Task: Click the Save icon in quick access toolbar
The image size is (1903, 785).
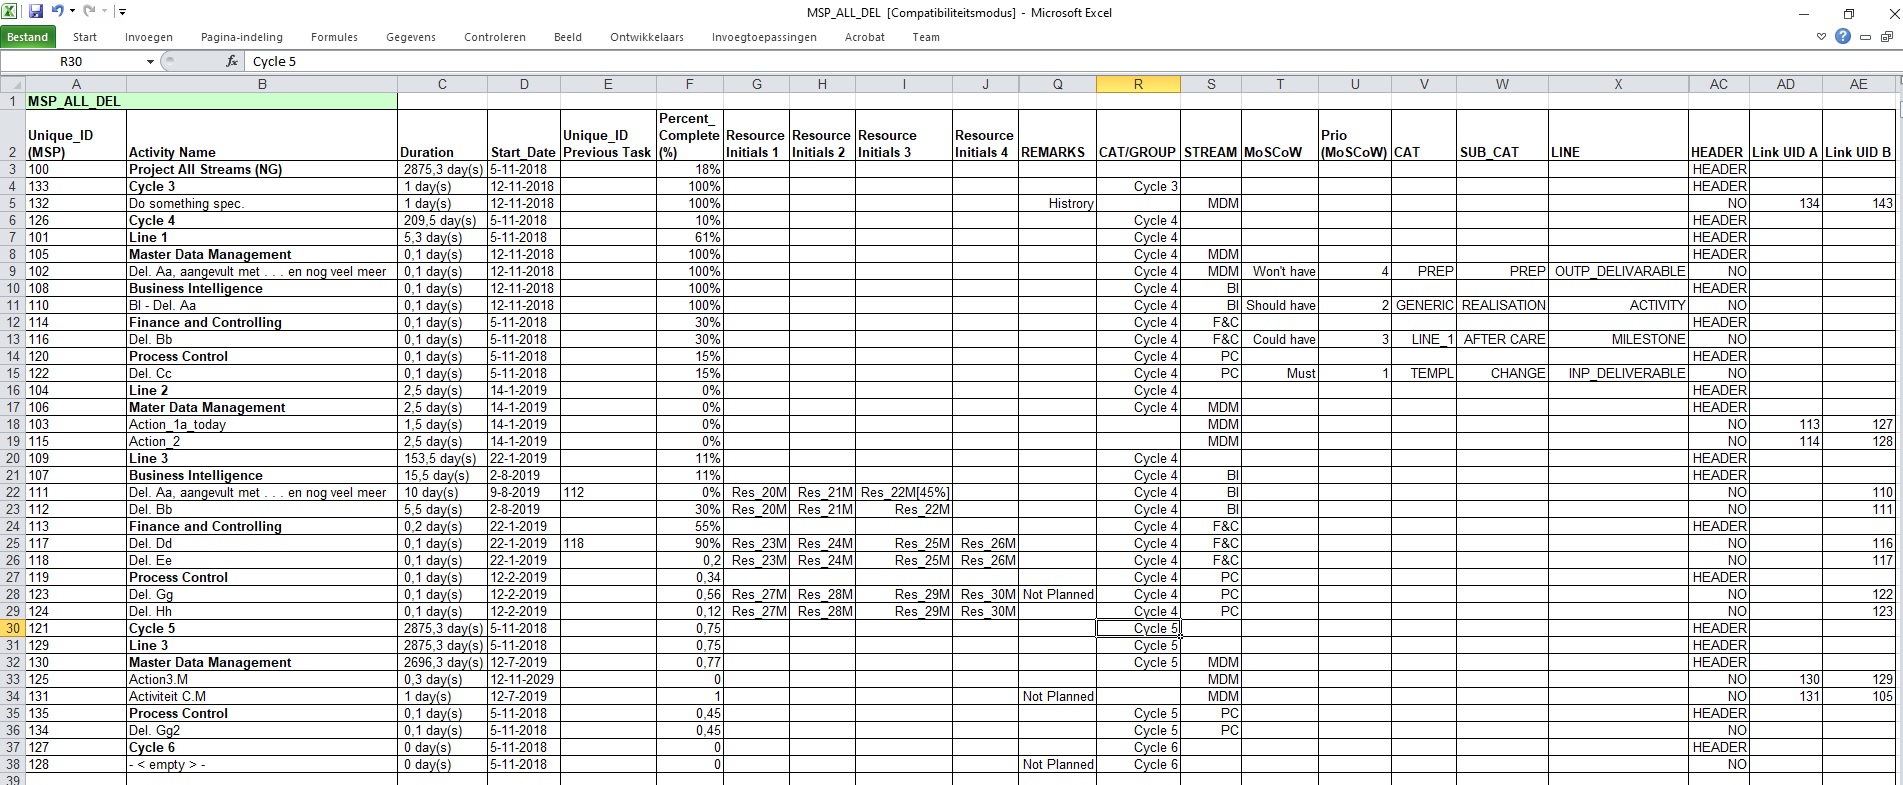Action: coord(36,12)
